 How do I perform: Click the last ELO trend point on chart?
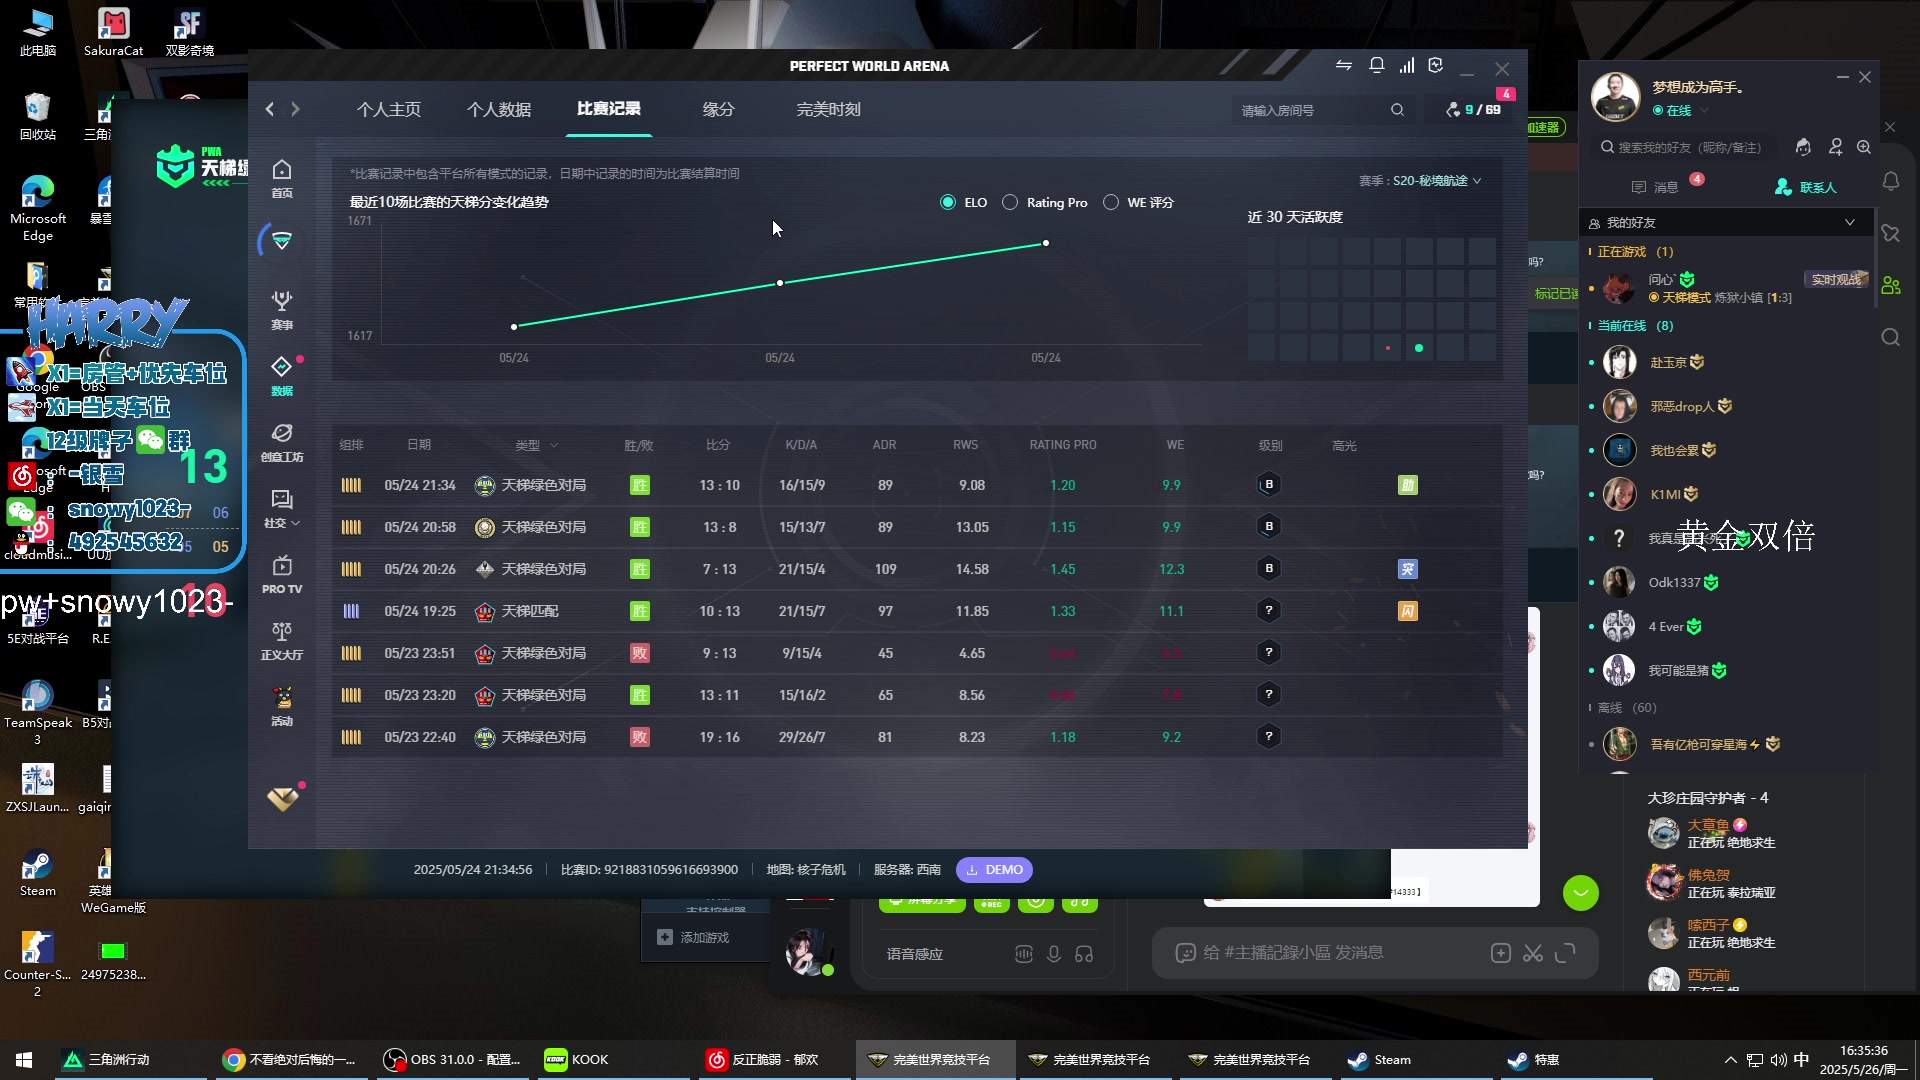point(1046,243)
